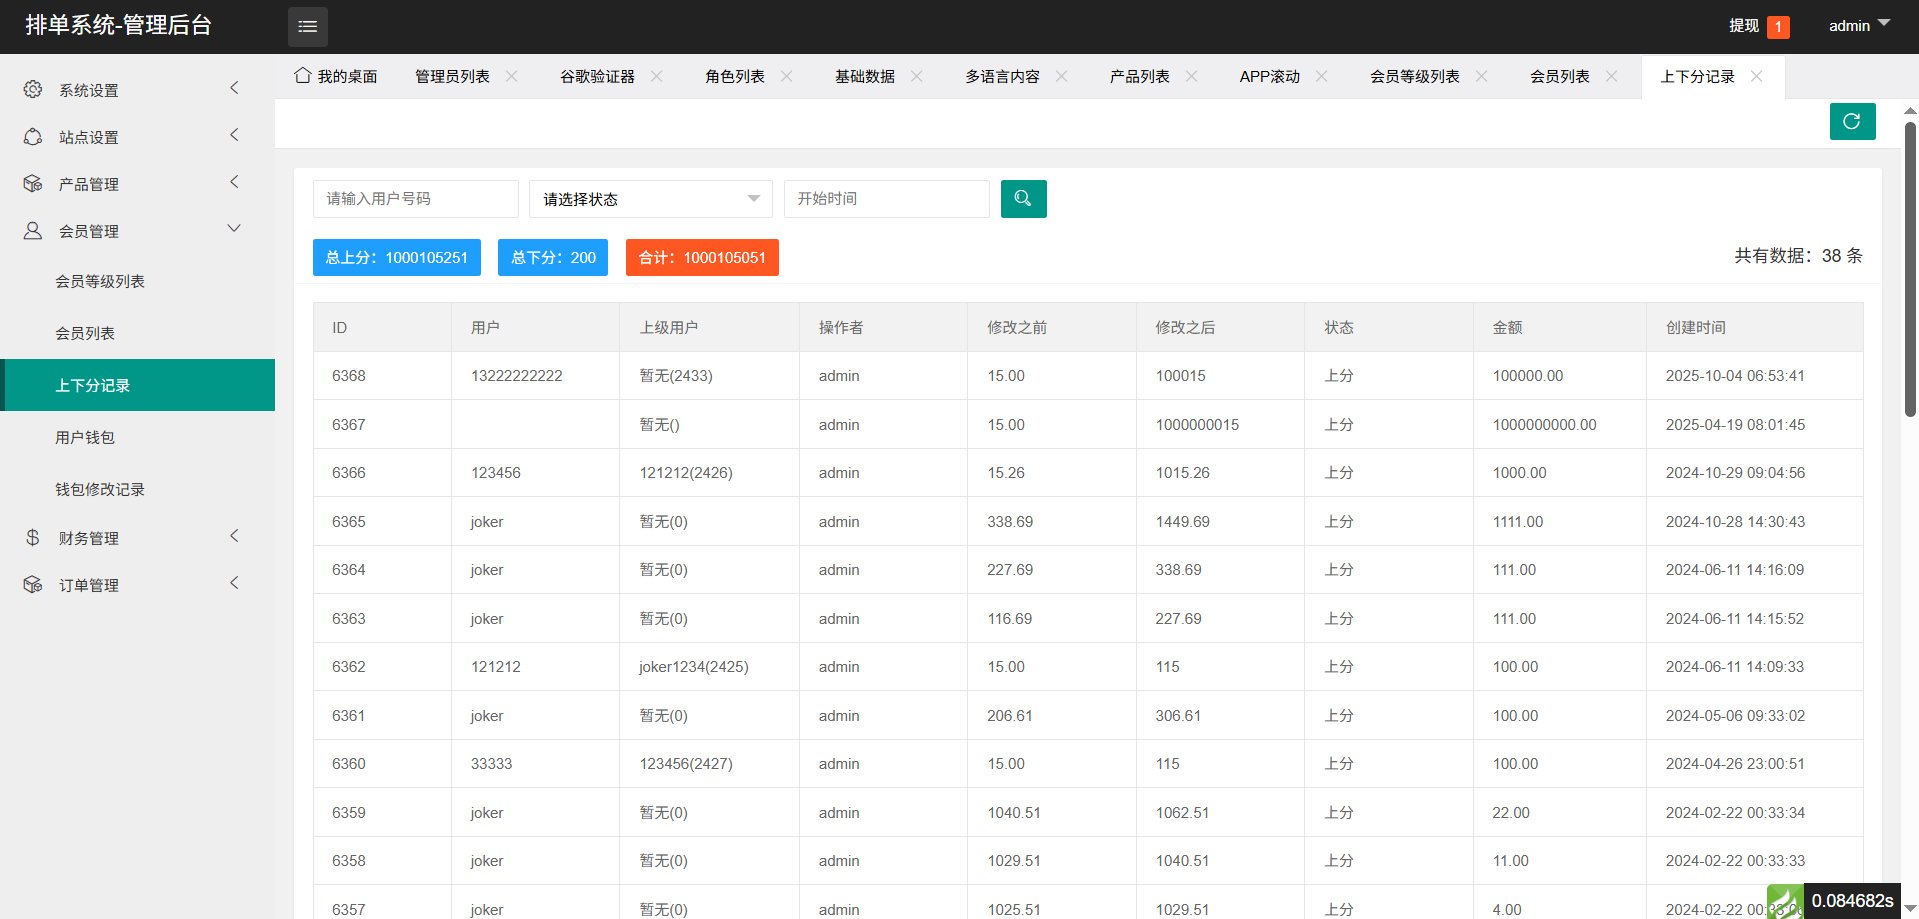Close the 上下分记录 tab
This screenshot has width=1919, height=919.
click(x=1757, y=76)
